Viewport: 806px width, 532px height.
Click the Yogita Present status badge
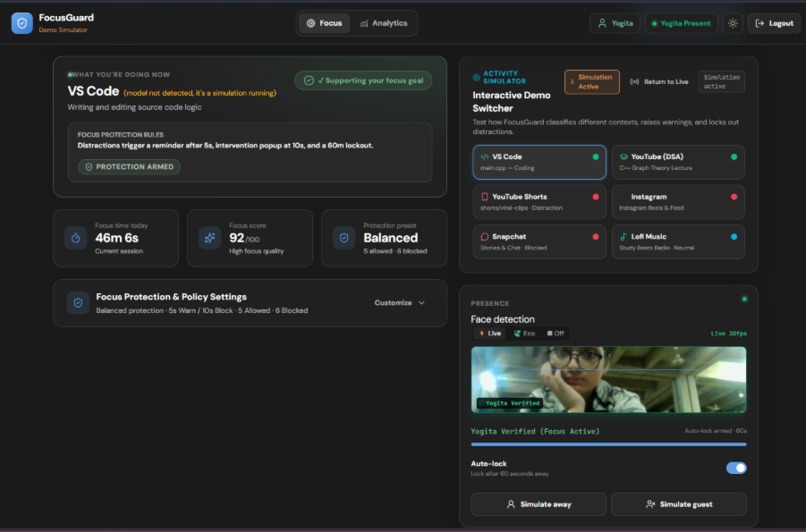[x=681, y=23]
